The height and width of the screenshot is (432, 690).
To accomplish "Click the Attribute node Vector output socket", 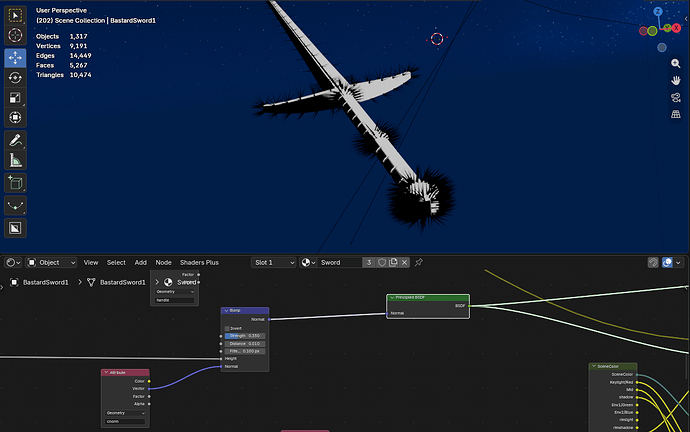I will 149,389.
